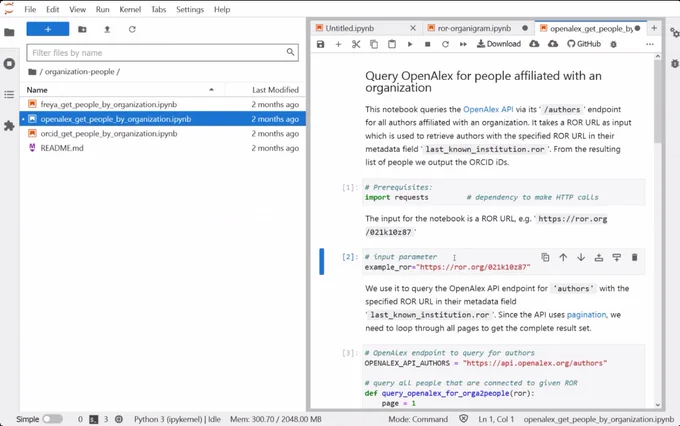Click the organization-people breadcrumb
This screenshot has width=680, height=426.
[x=79, y=72]
